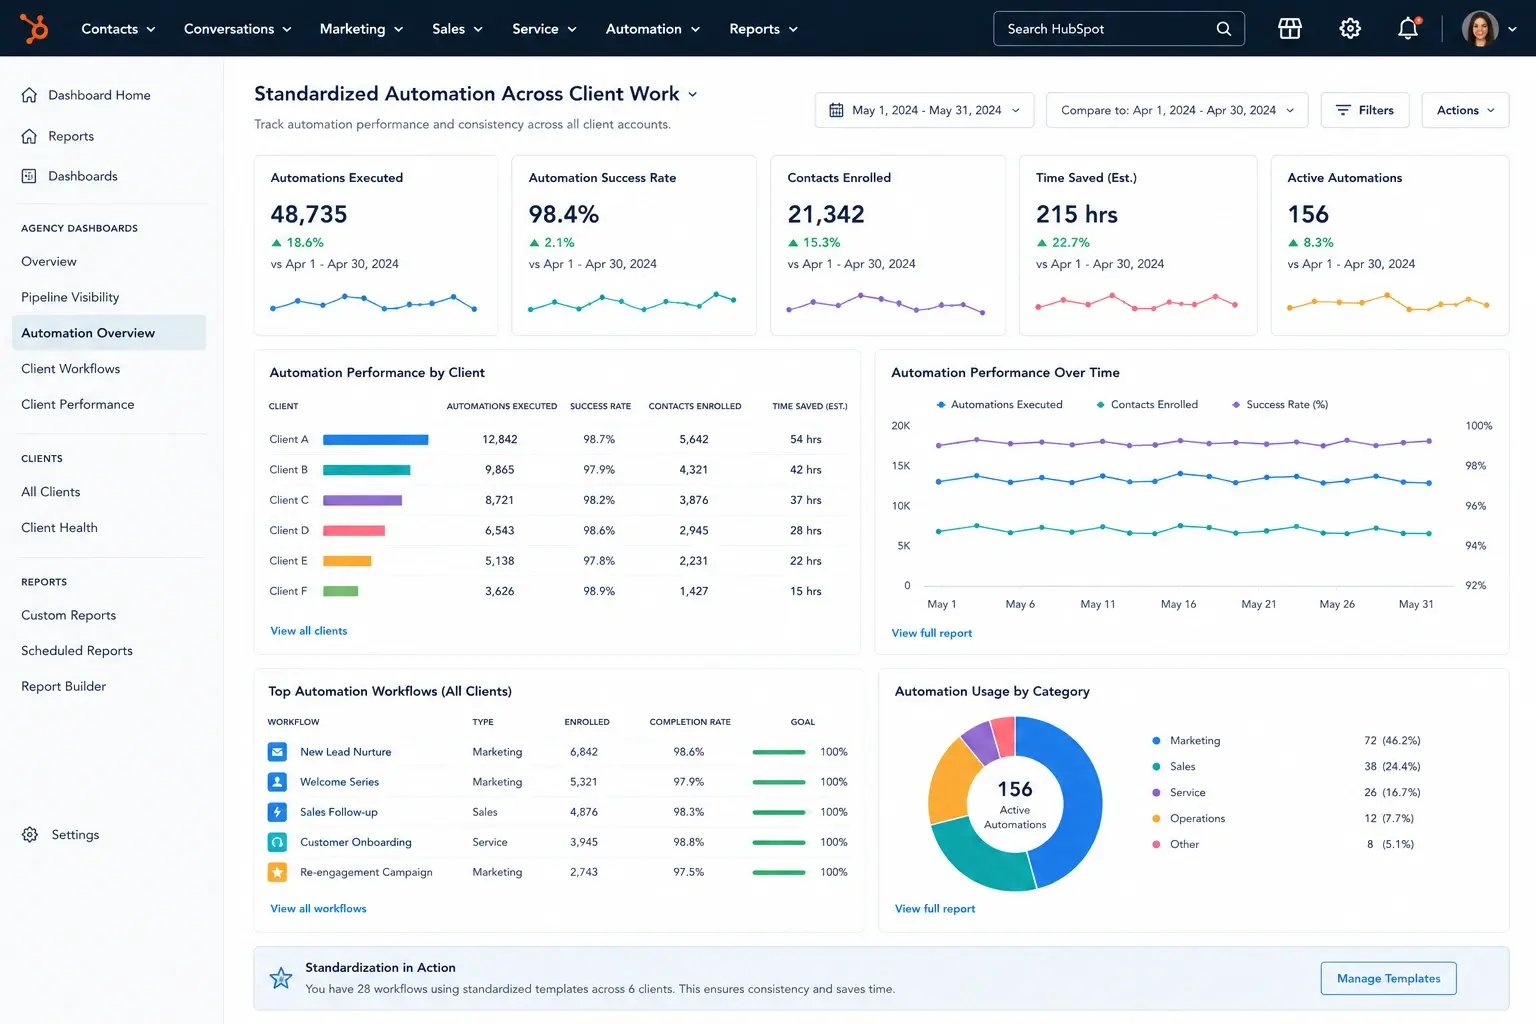Image resolution: width=1536 pixels, height=1024 pixels.
Task: Click the Sales Follow-up lightning icon
Action: point(277,812)
